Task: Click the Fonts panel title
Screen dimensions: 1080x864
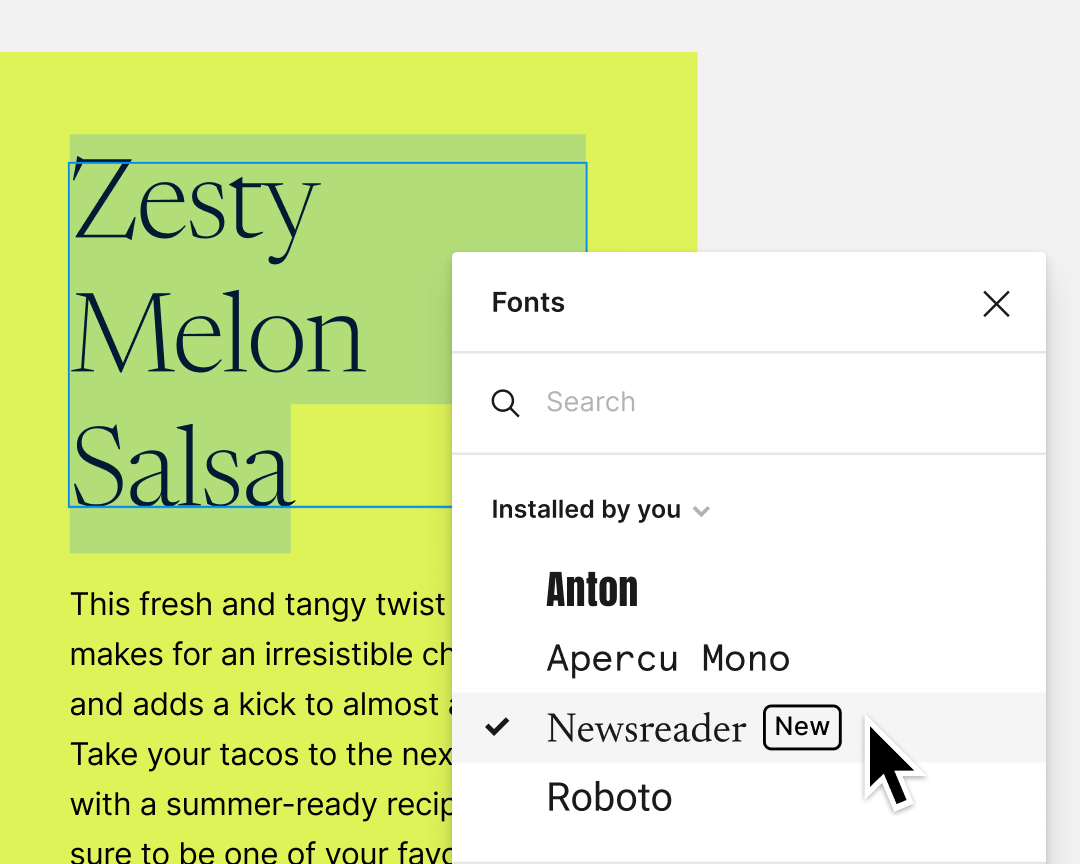Action: point(528,302)
